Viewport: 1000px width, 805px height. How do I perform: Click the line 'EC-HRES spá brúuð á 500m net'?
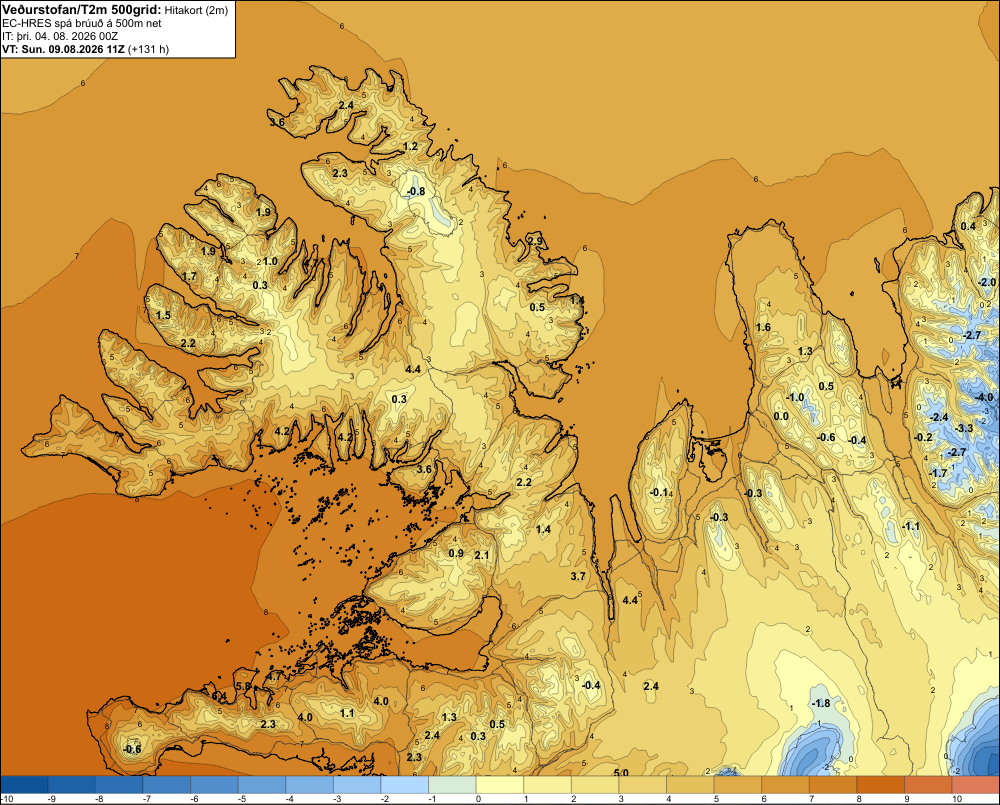82,23
